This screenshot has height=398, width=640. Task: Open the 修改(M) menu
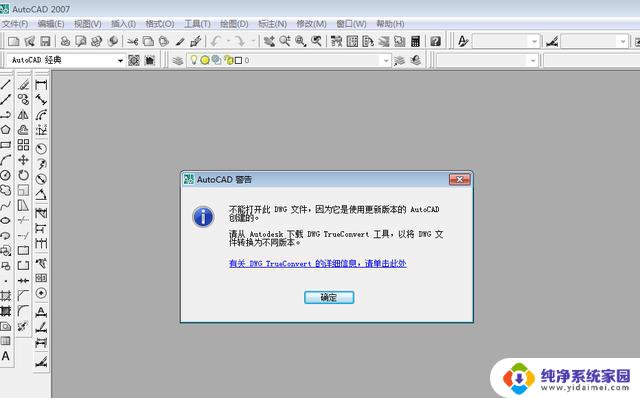pyautogui.click(x=311, y=24)
